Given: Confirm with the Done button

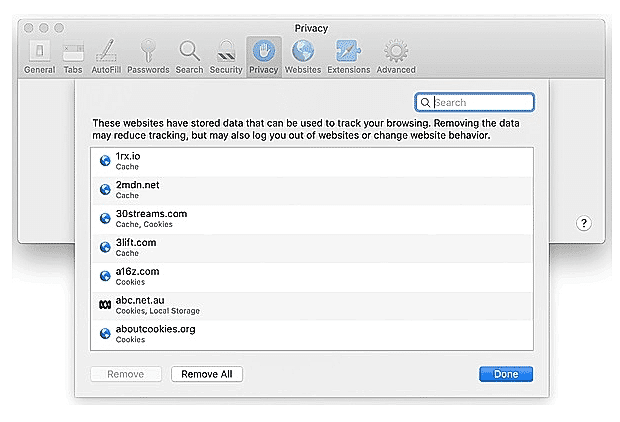Looking at the screenshot, I should point(505,374).
